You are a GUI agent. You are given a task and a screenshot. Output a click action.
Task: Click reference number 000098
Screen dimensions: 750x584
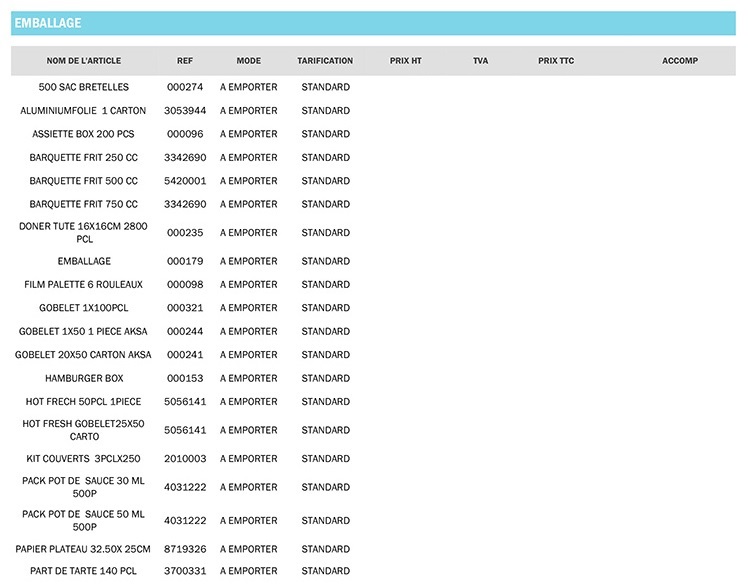pyautogui.click(x=185, y=285)
